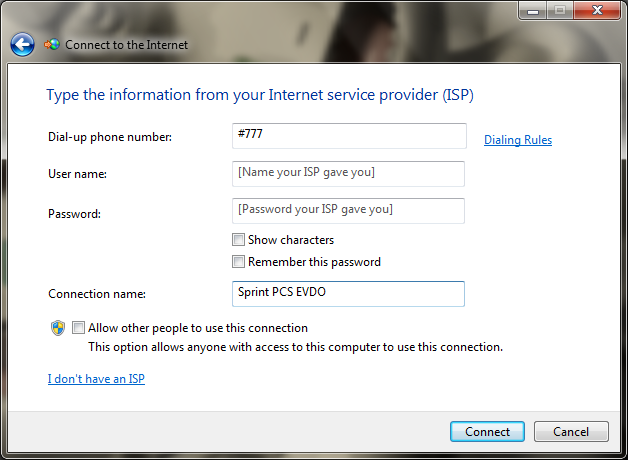Screen dimensions: 628x460
Task: Click the Connection name field with Sprint PCS EVDO
Action: point(348,294)
